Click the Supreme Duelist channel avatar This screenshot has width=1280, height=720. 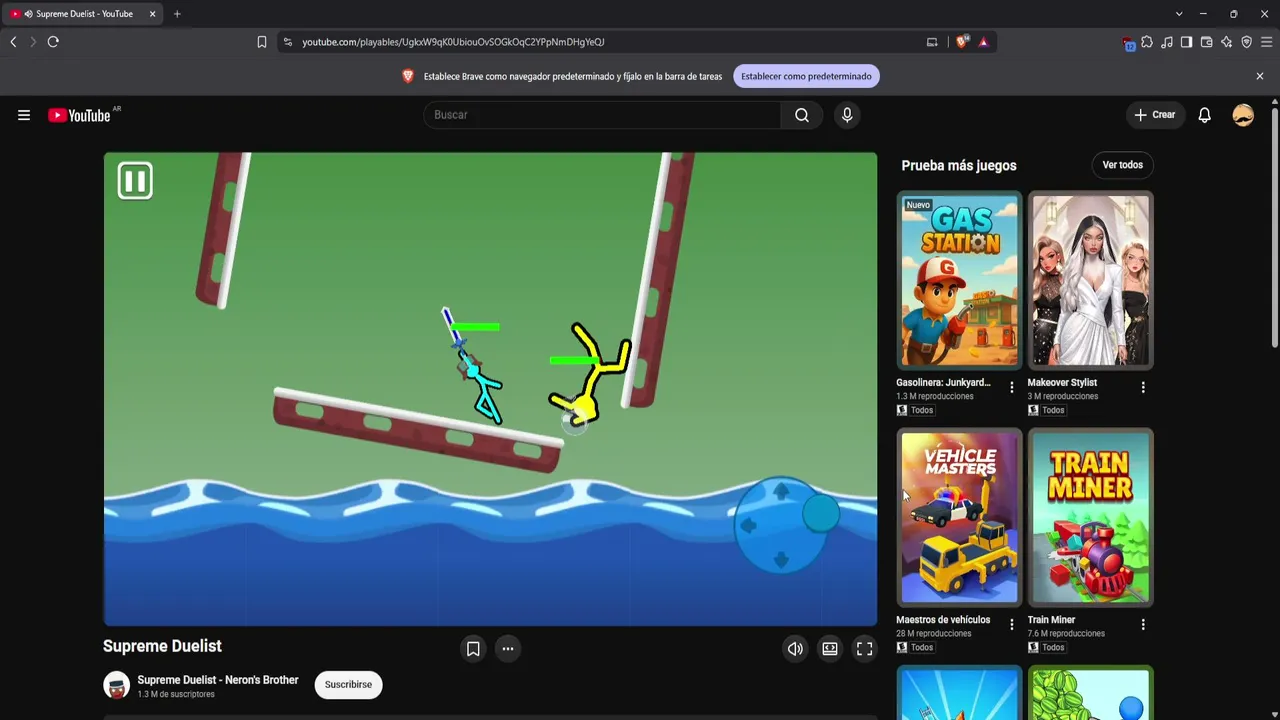point(117,685)
